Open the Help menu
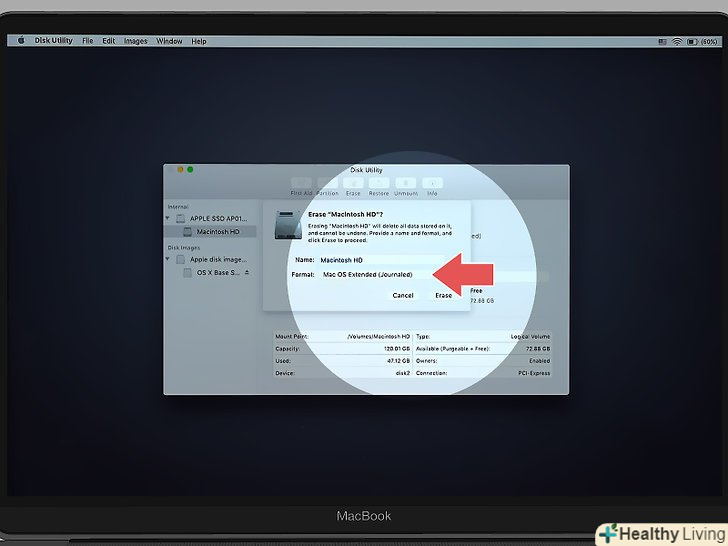 click(x=199, y=41)
